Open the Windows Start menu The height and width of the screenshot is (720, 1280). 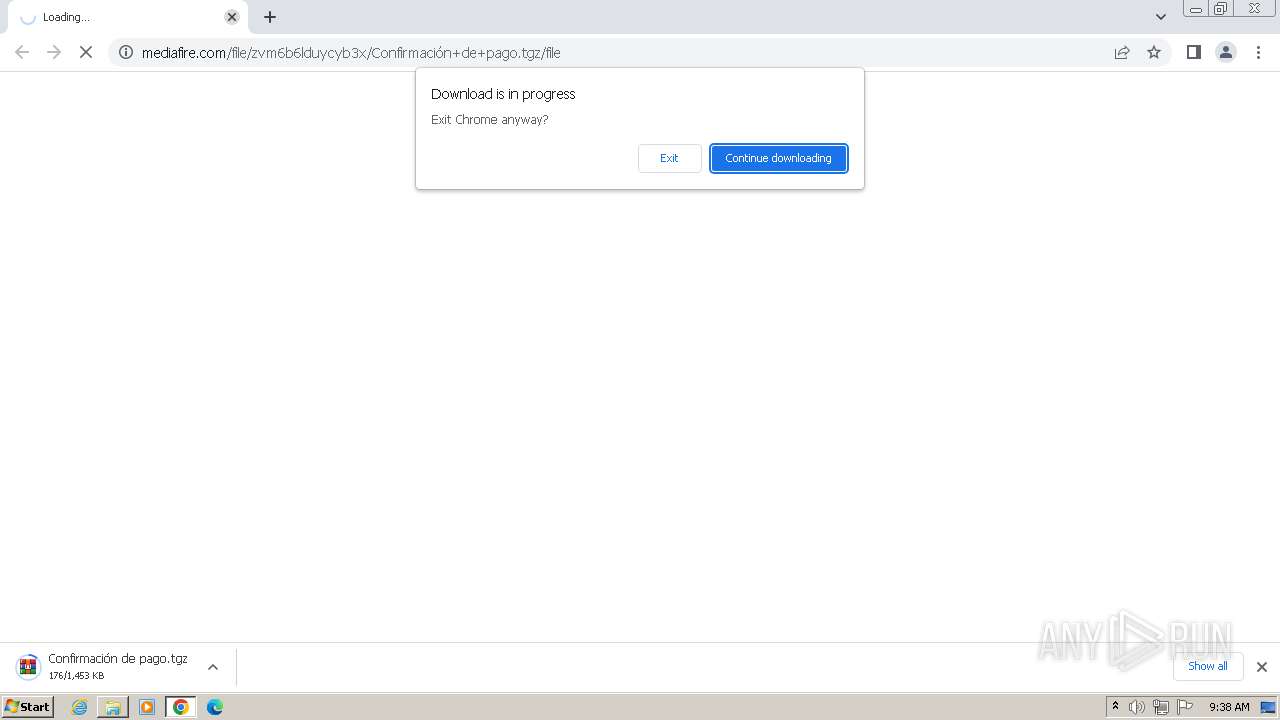click(x=28, y=707)
